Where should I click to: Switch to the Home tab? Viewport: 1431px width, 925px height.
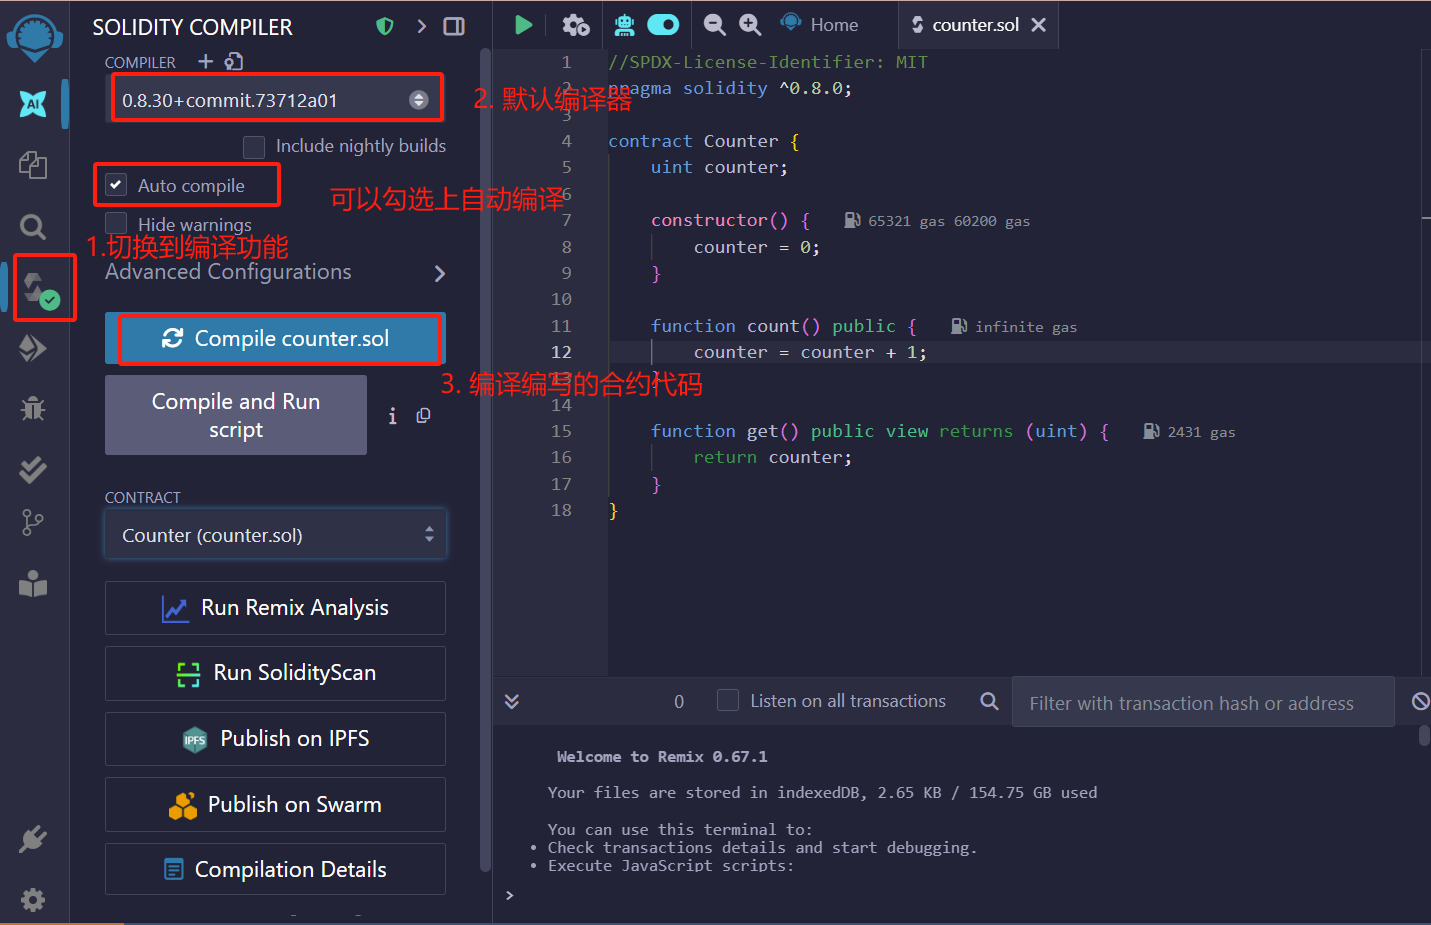click(820, 24)
